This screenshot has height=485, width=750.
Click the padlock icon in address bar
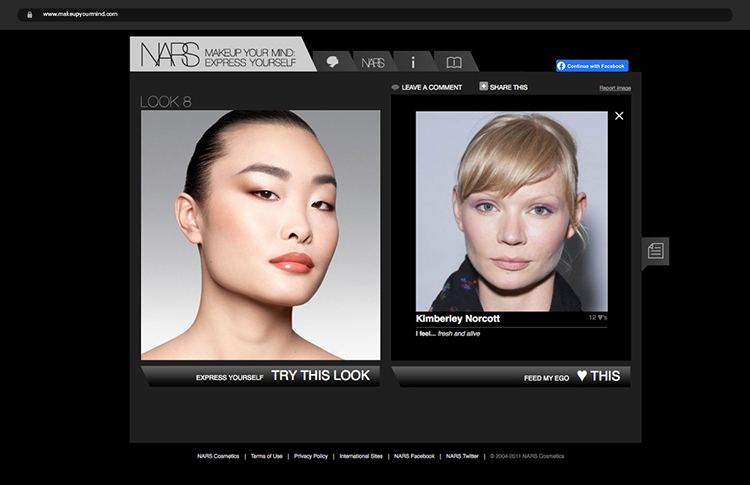[x=31, y=15]
